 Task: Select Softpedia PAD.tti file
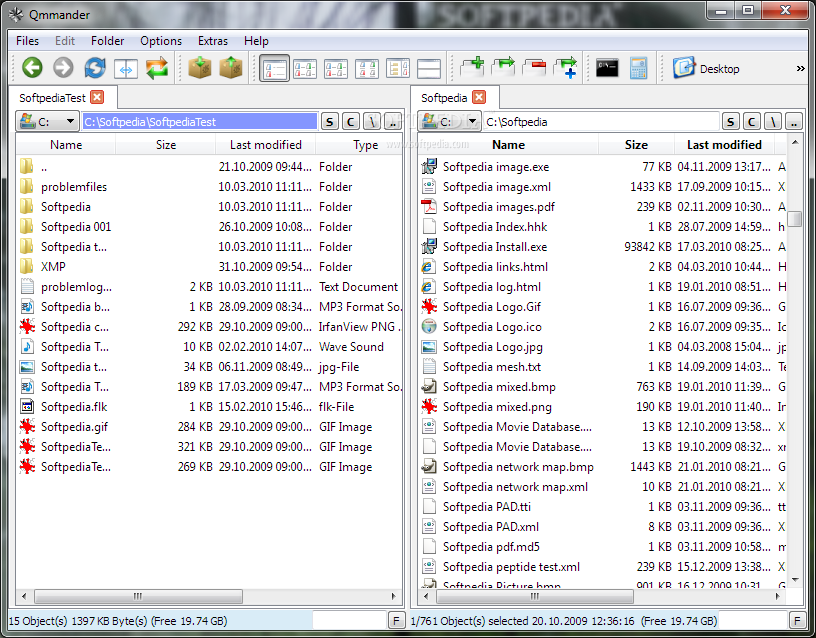487,507
